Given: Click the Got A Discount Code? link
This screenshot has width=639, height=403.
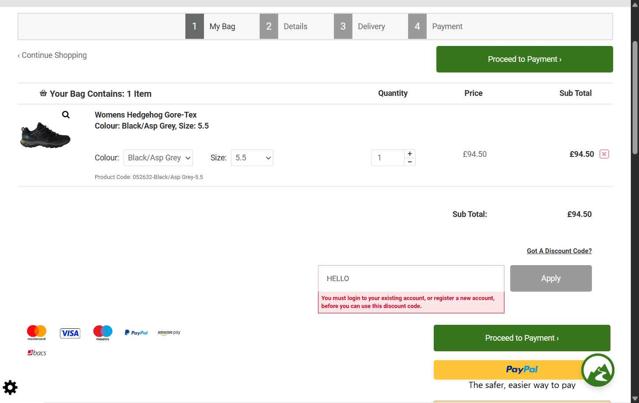Looking at the screenshot, I should (559, 251).
